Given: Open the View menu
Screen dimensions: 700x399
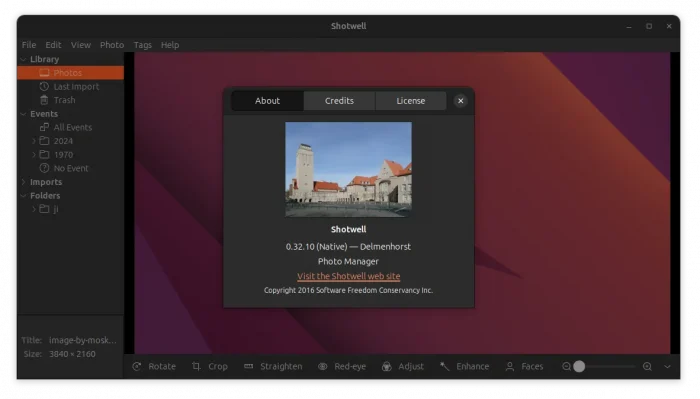Looking at the screenshot, I should tap(81, 45).
